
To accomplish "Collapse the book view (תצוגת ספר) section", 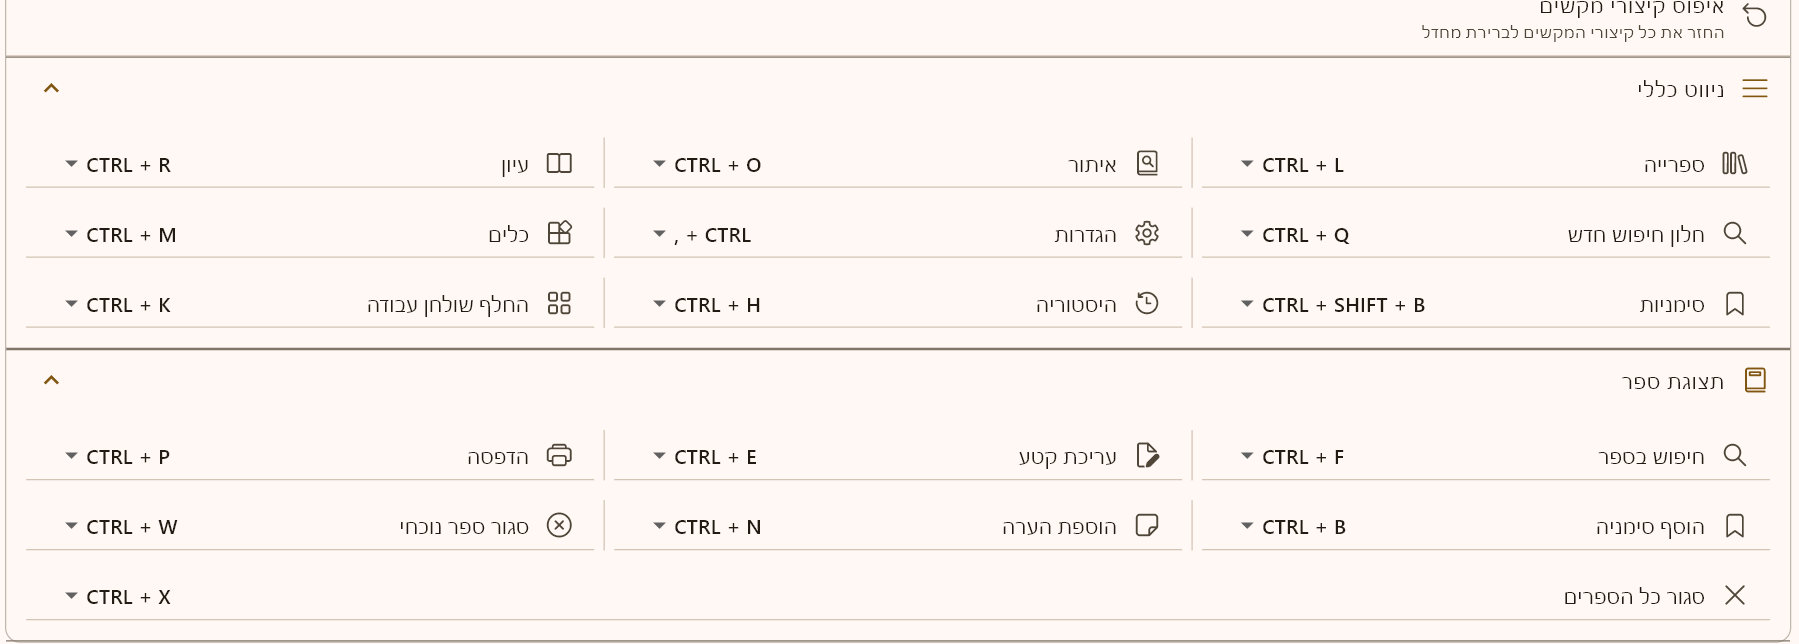I will coord(51,381).
